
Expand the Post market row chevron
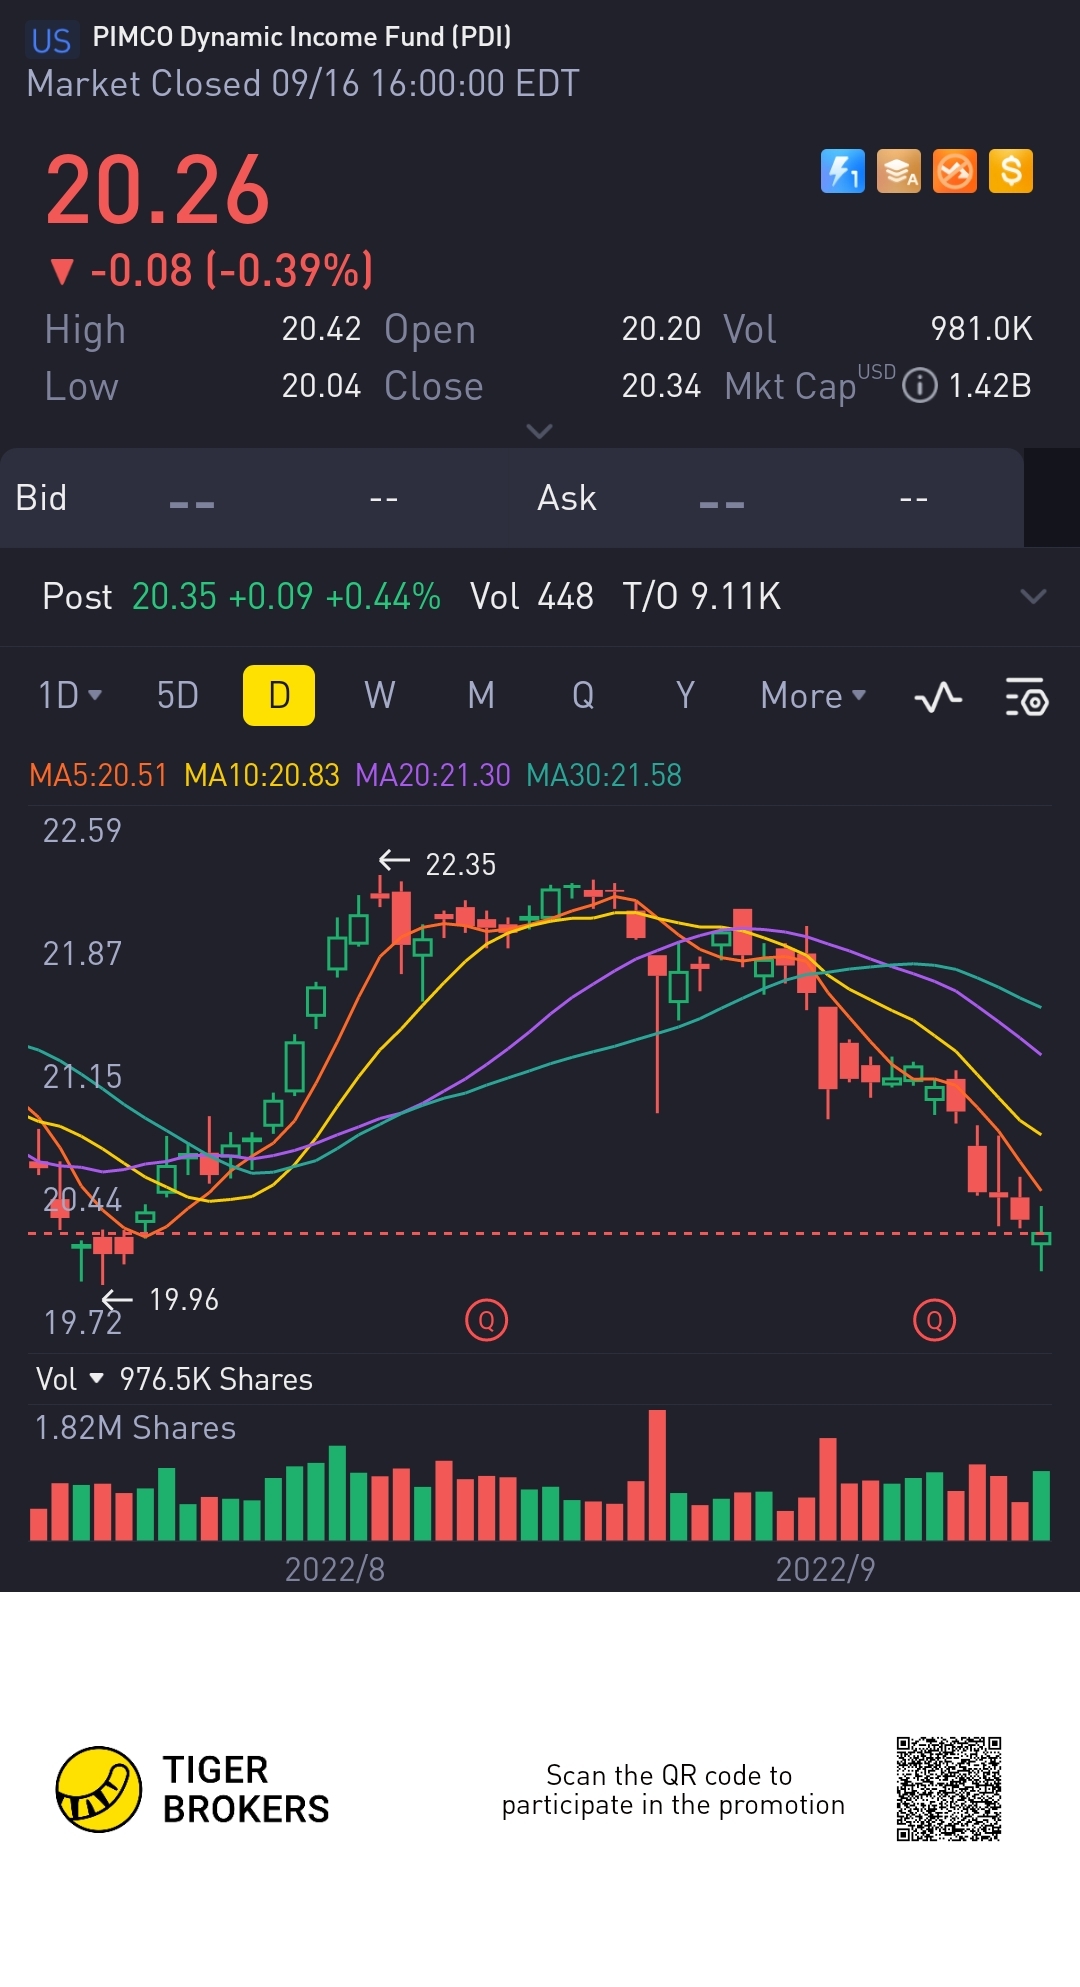point(1033,597)
